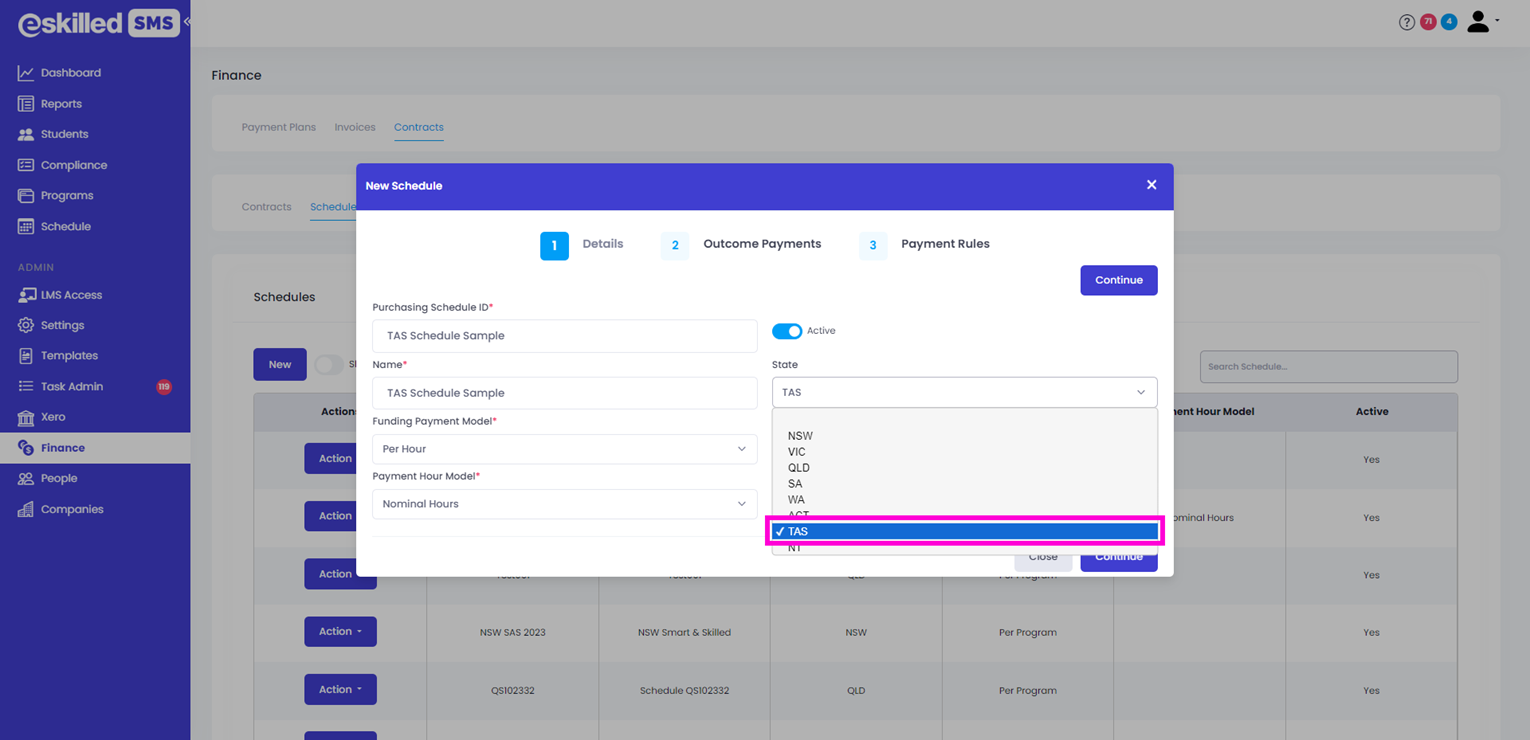Screen dimensions: 1530x740
Task: Open the blue 4 notifications badge
Action: (1449, 21)
